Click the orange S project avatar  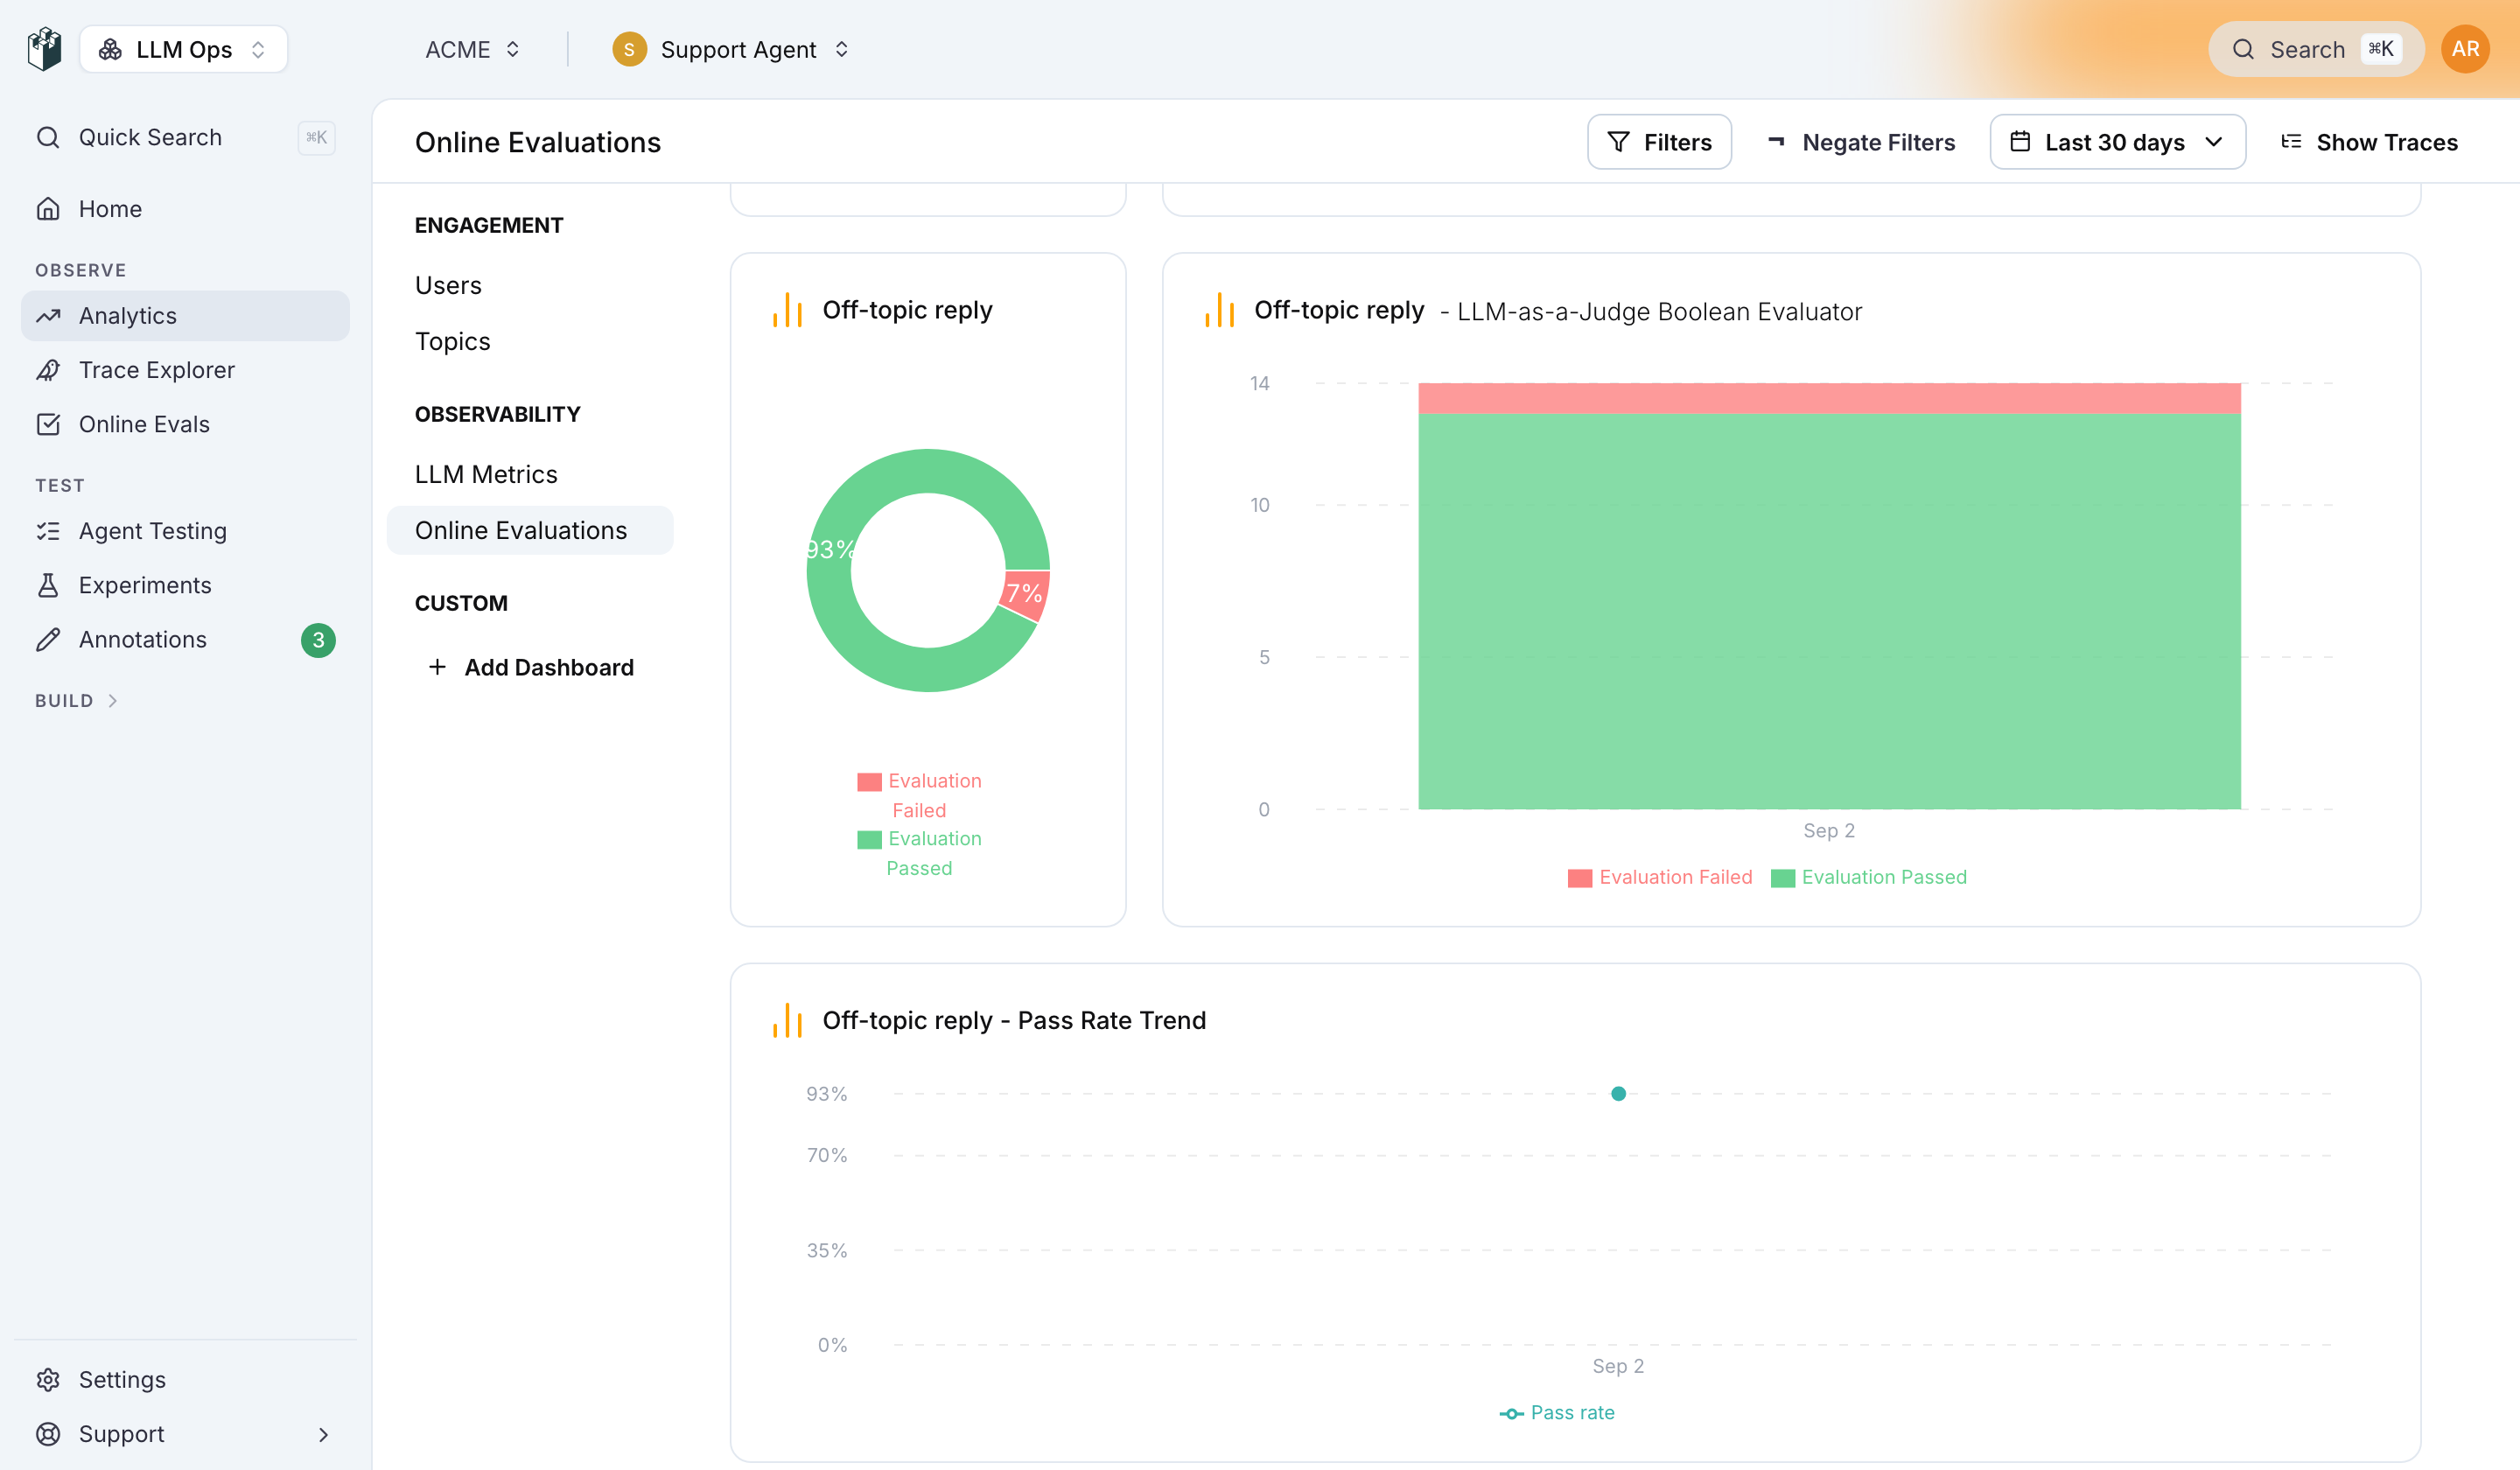tap(629, 49)
